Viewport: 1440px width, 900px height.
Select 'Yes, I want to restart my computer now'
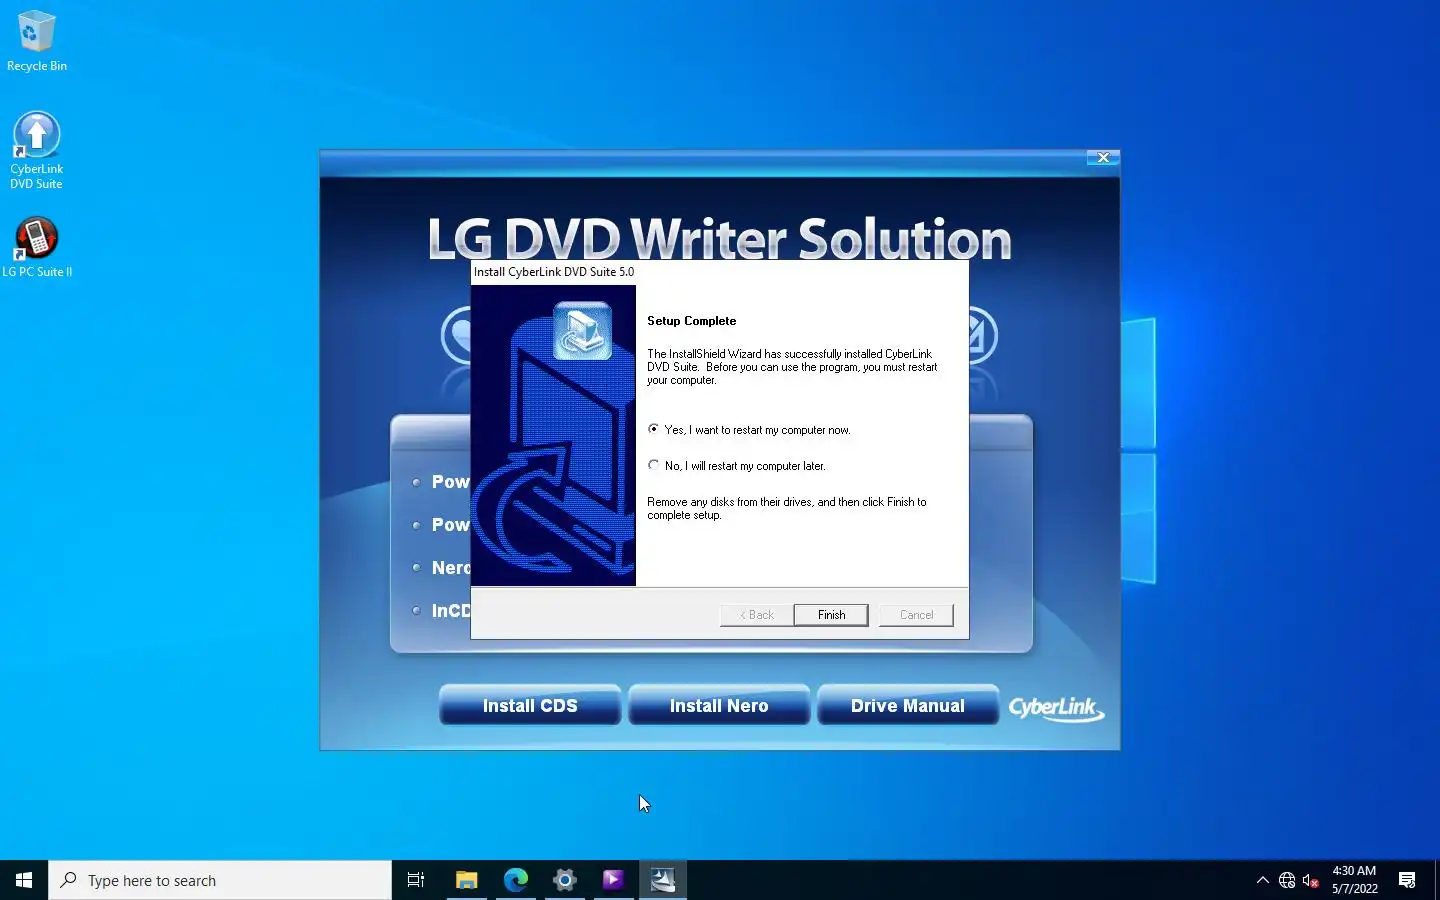pos(749,430)
